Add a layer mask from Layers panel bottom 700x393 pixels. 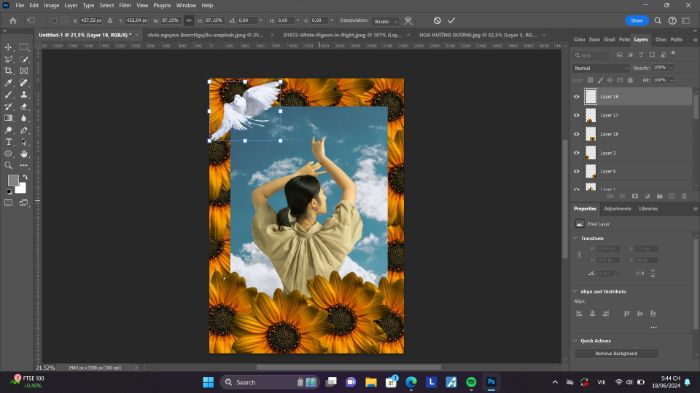635,196
